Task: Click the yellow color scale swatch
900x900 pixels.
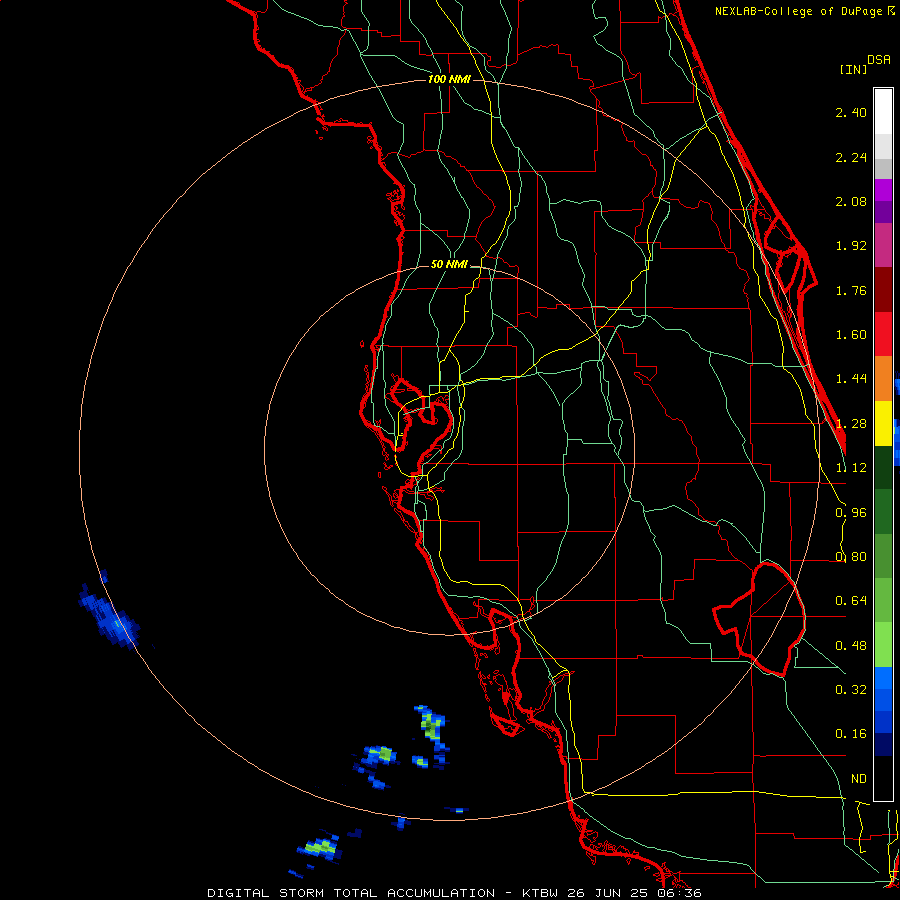Action: point(883,423)
